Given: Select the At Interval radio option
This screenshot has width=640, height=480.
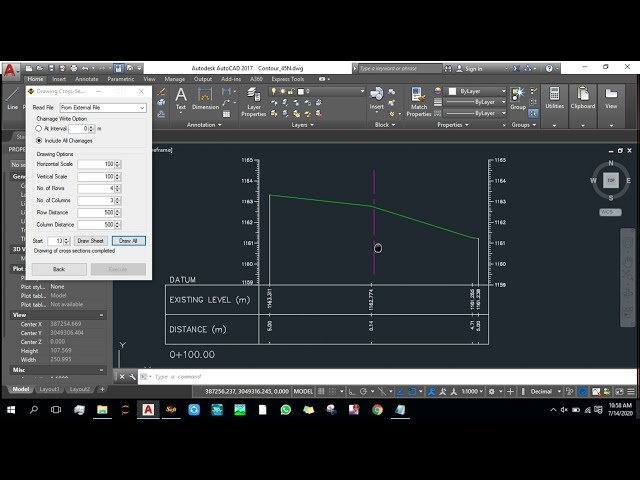Looking at the screenshot, I should click(x=40, y=128).
